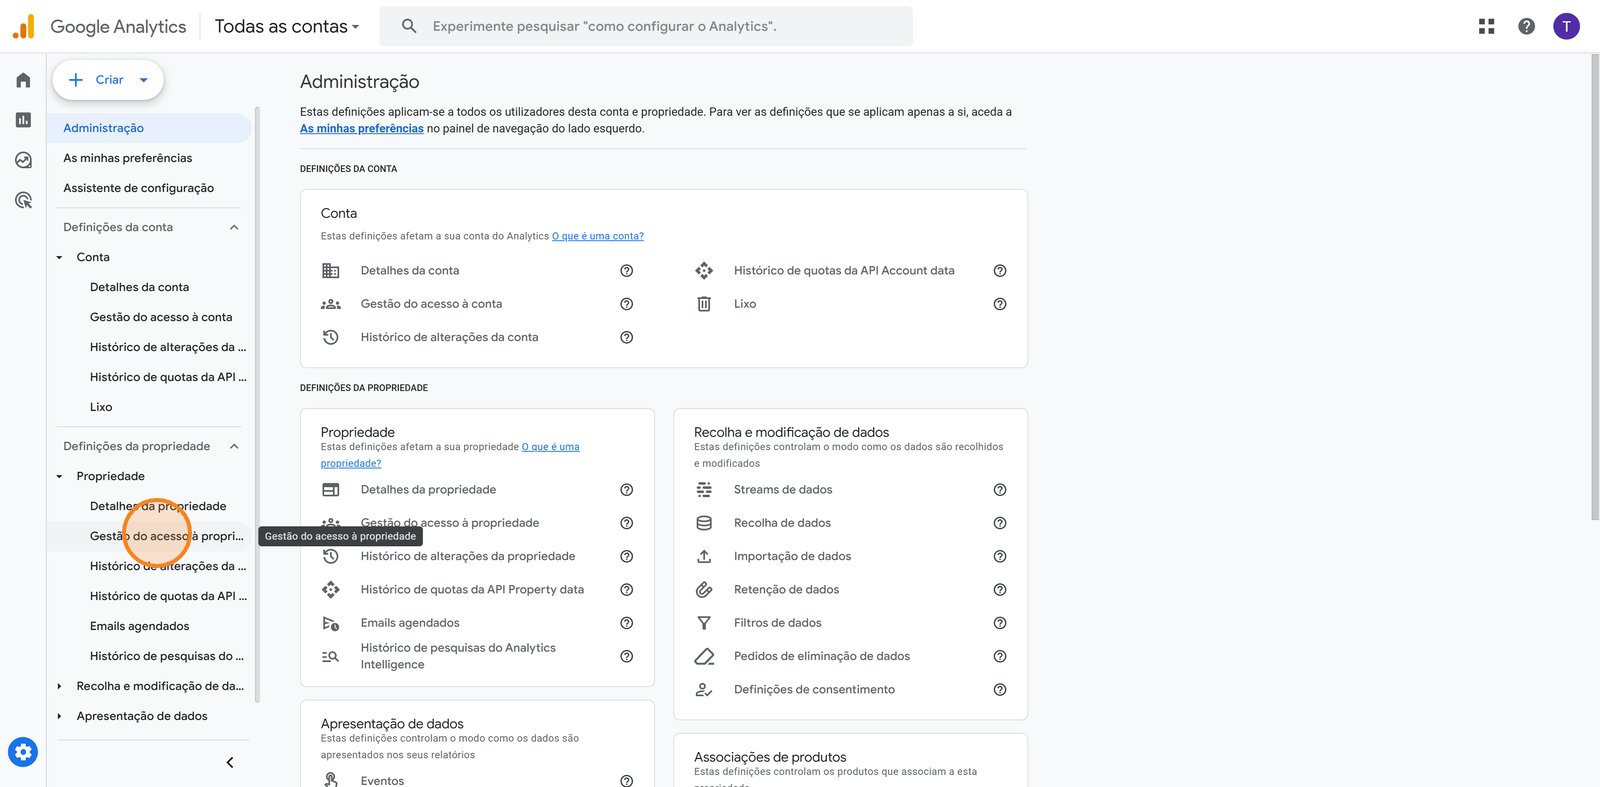
Task: Select Assistente de configuração in sidebar
Action: [x=138, y=188]
